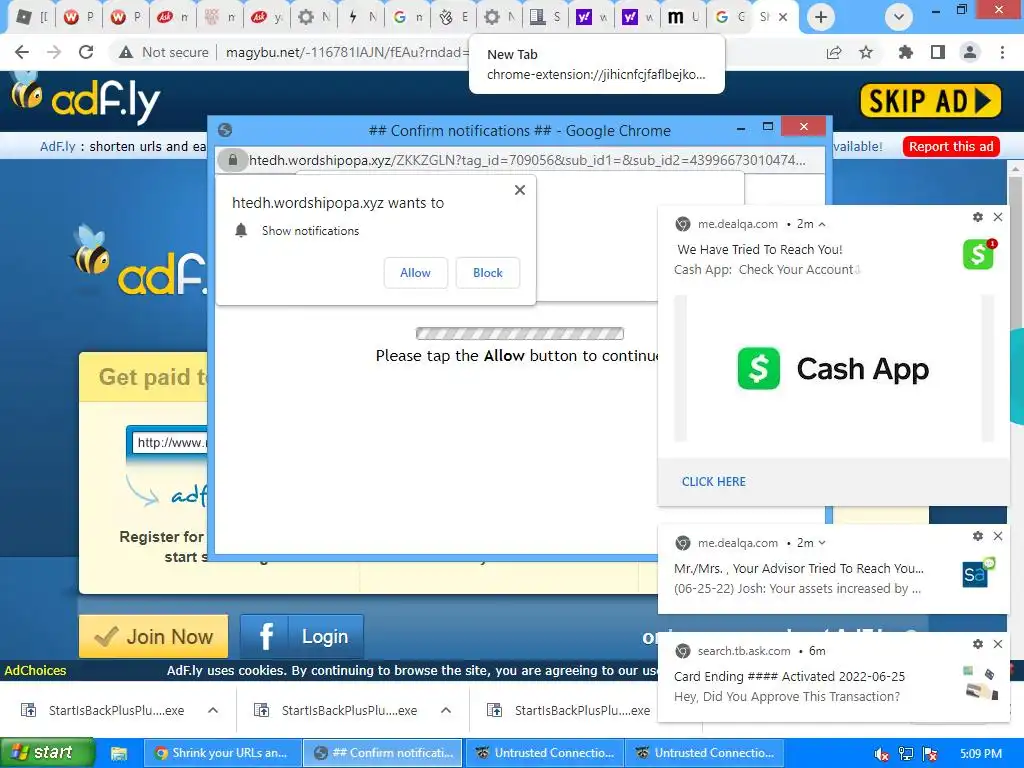The height and width of the screenshot is (768, 1024).
Task: Expand the Advisor notification chevron
Action: point(822,543)
